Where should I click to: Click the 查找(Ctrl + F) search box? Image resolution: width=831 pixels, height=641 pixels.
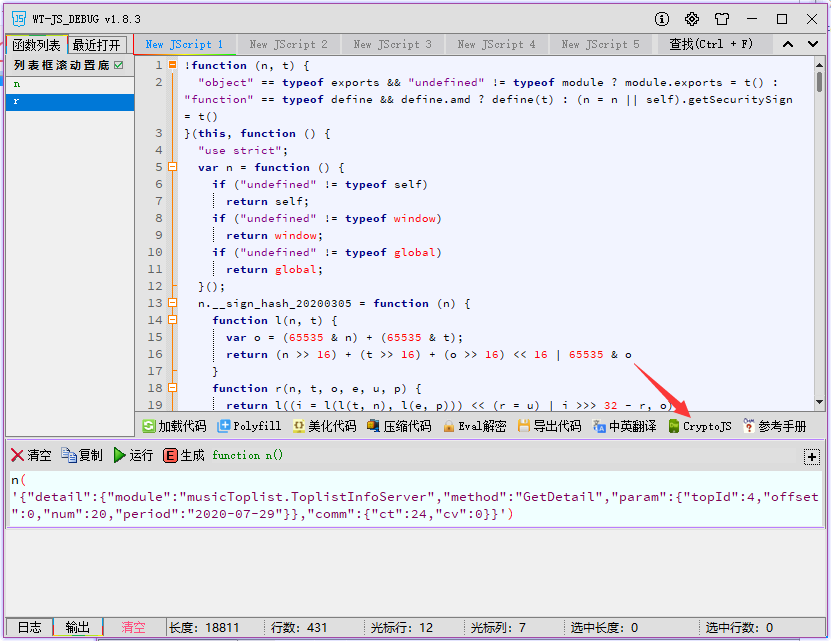pos(710,44)
